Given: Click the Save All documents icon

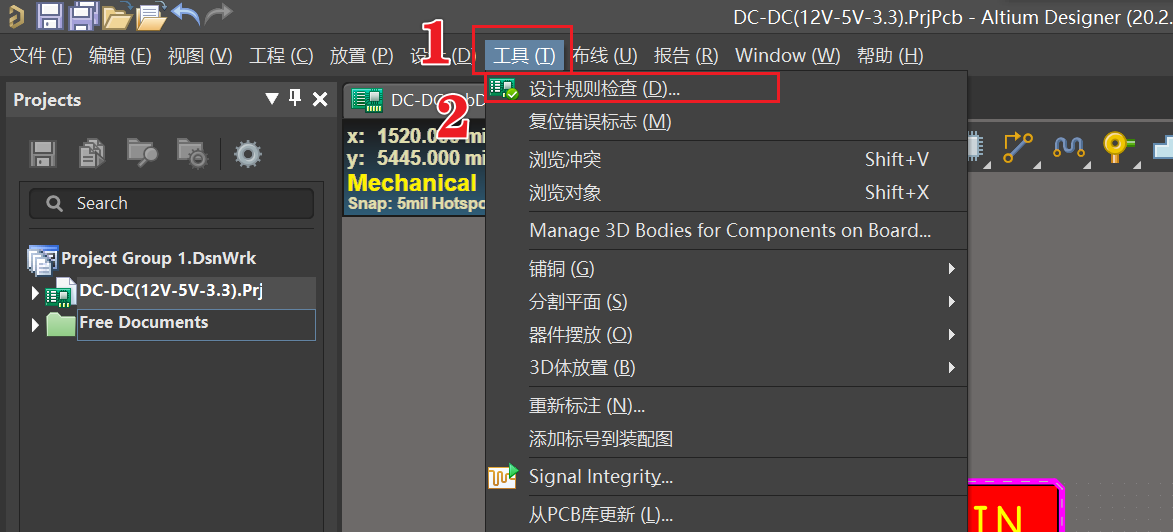Looking at the screenshot, I should point(84,15).
